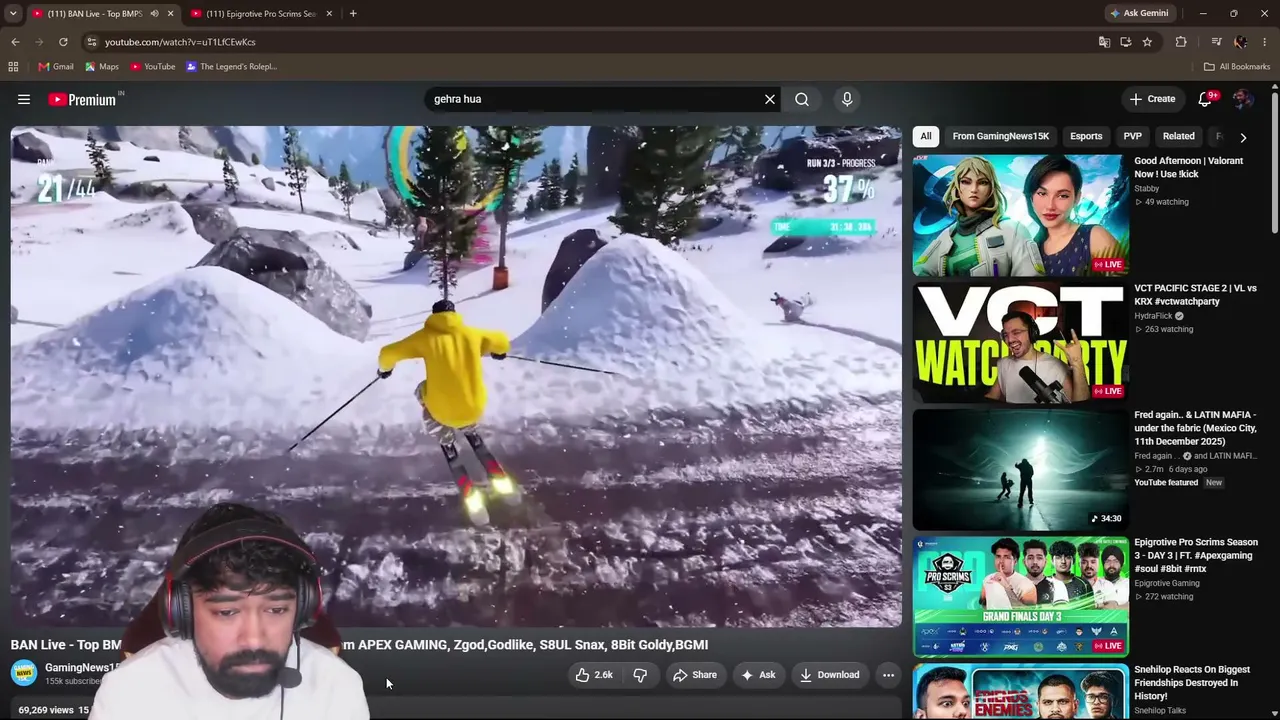Open 'Snehilop Reacts On Biggest Friendships' title

click(1192, 682)
